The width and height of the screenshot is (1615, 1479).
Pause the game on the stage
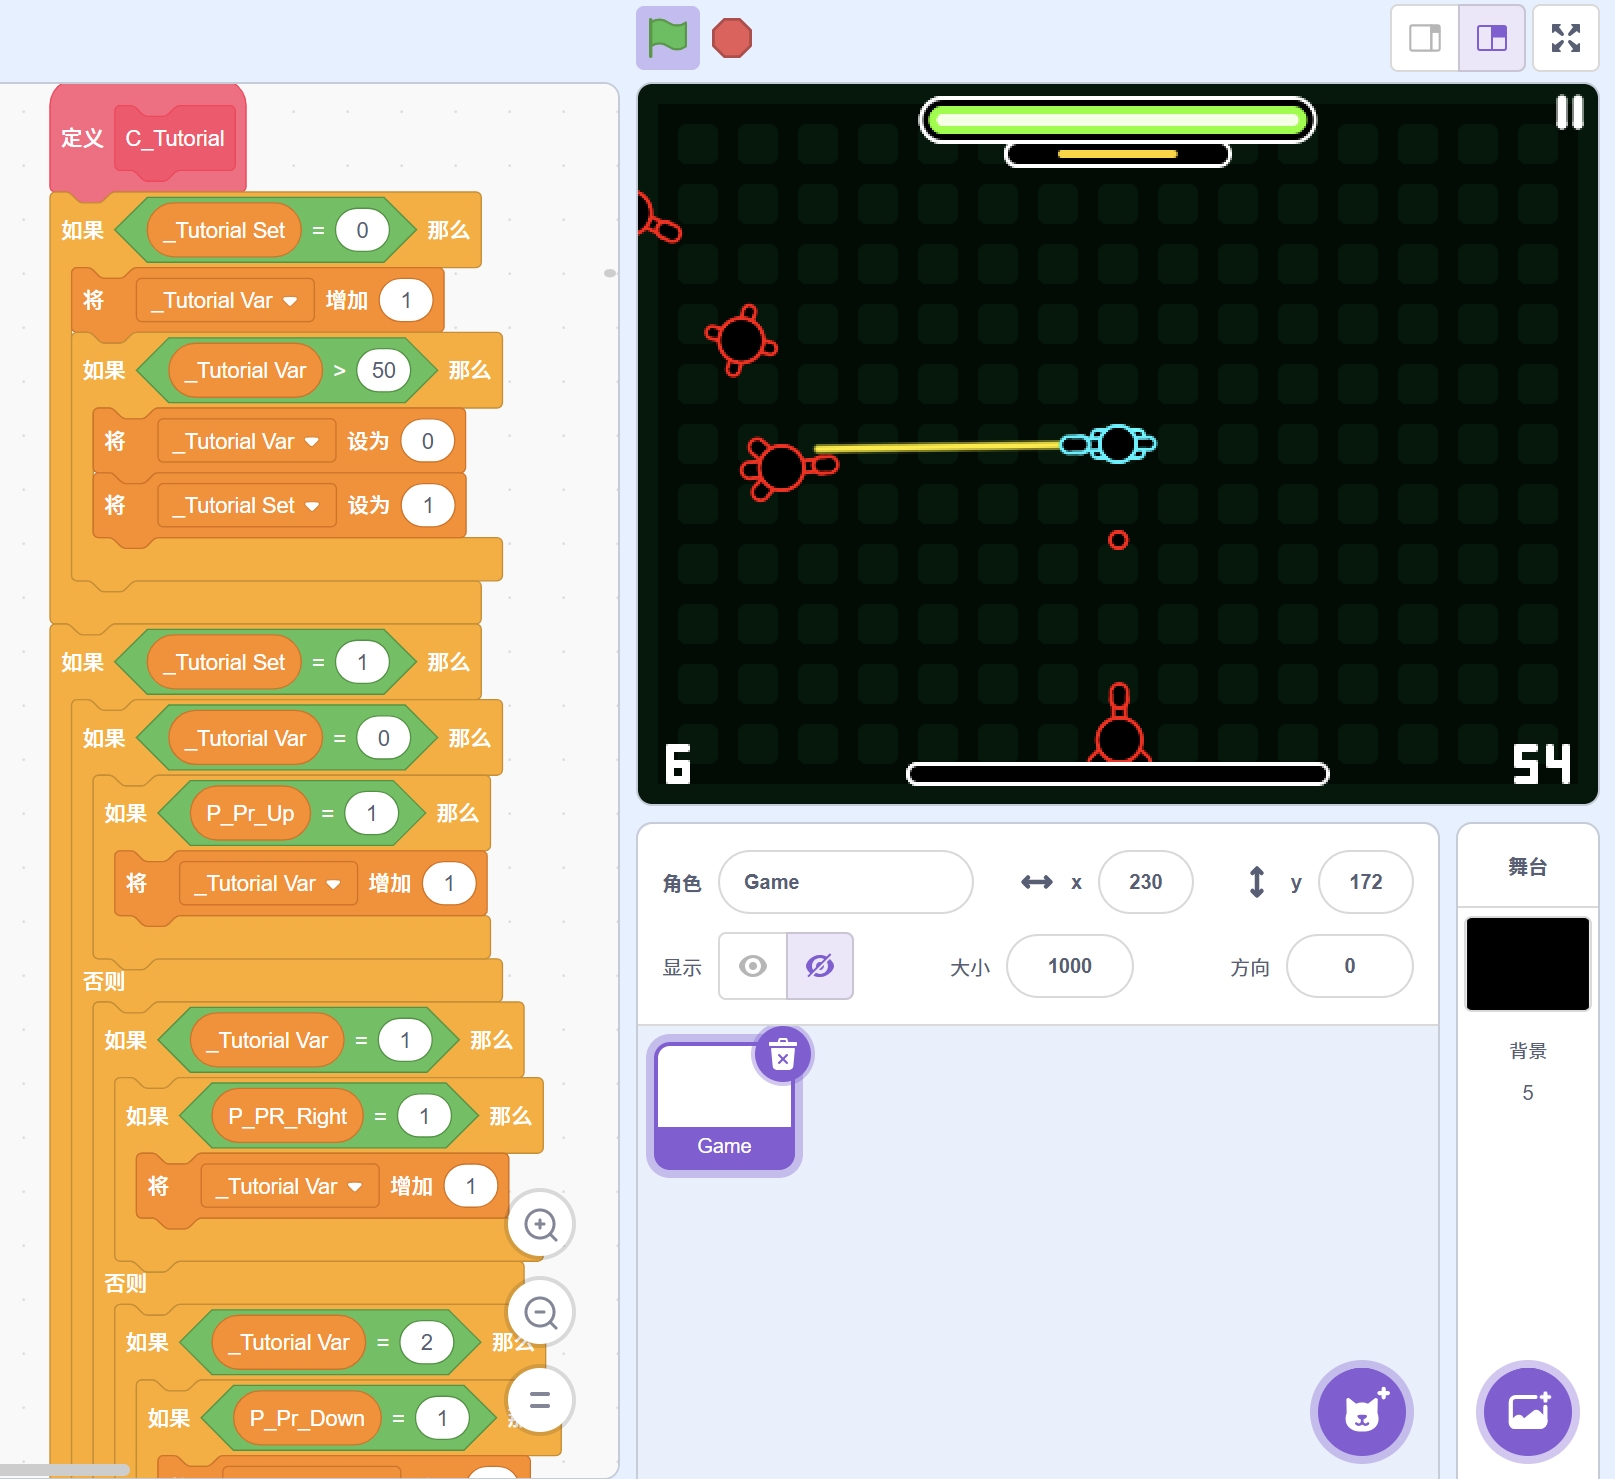pos(1569,112)
